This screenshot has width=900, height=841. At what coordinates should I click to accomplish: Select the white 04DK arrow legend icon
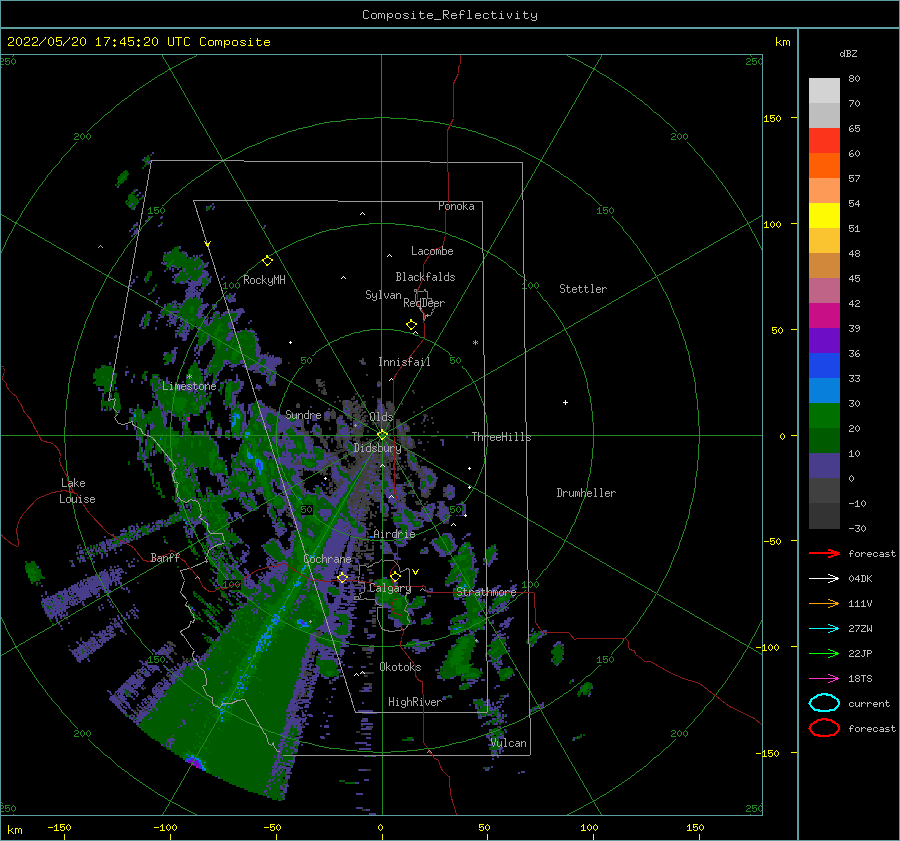(x=824, y=579)
